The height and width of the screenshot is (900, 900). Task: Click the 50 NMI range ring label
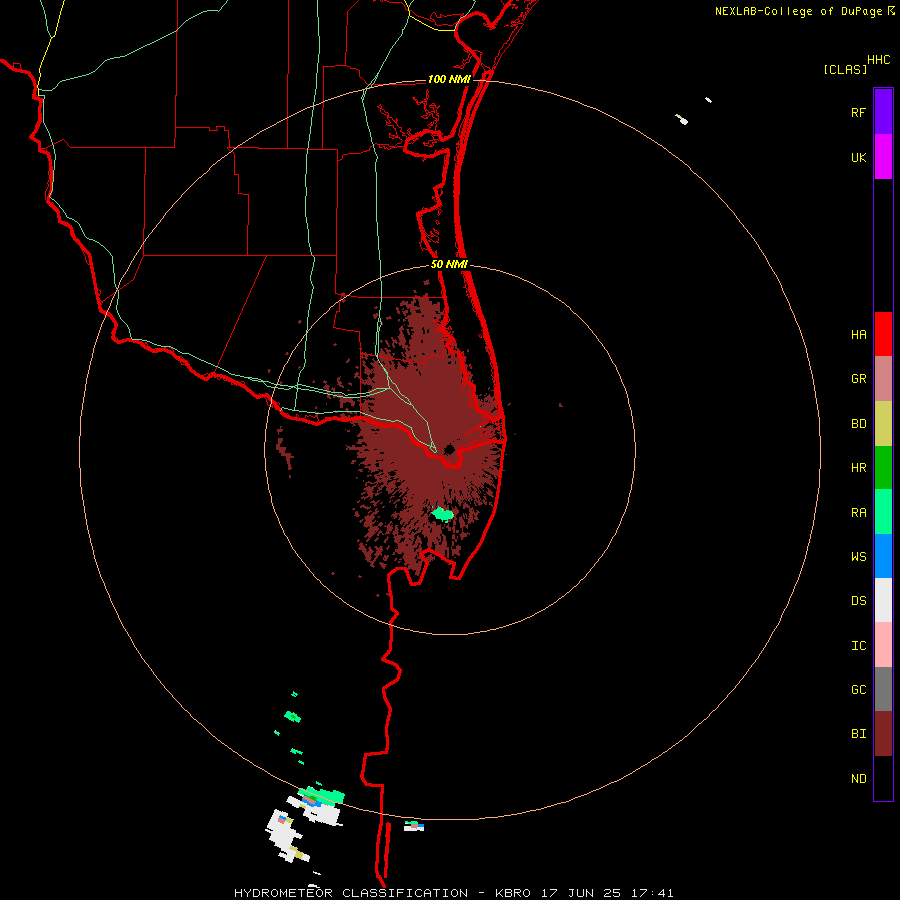pyautogui.click(x=449, y=264)
